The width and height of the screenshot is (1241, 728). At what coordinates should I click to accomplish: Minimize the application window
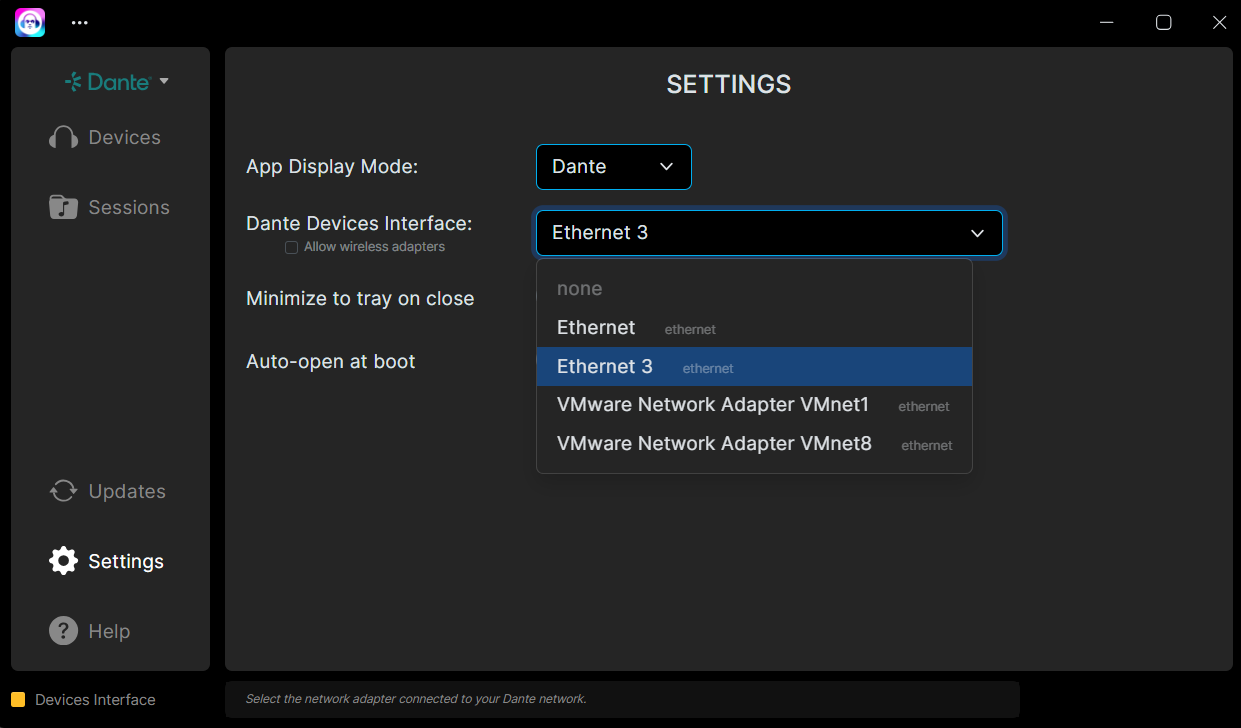[1107, 22]
